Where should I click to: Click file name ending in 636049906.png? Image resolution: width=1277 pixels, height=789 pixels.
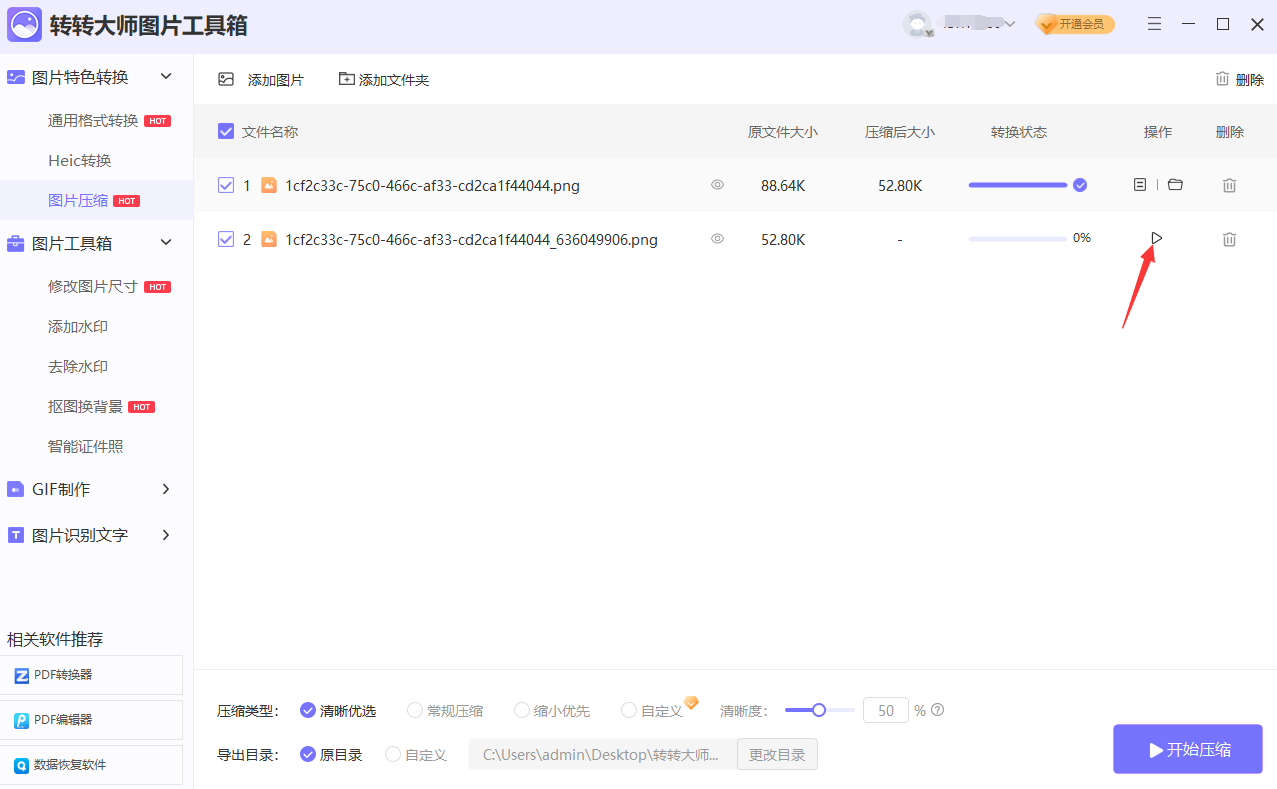coord(471,239)
